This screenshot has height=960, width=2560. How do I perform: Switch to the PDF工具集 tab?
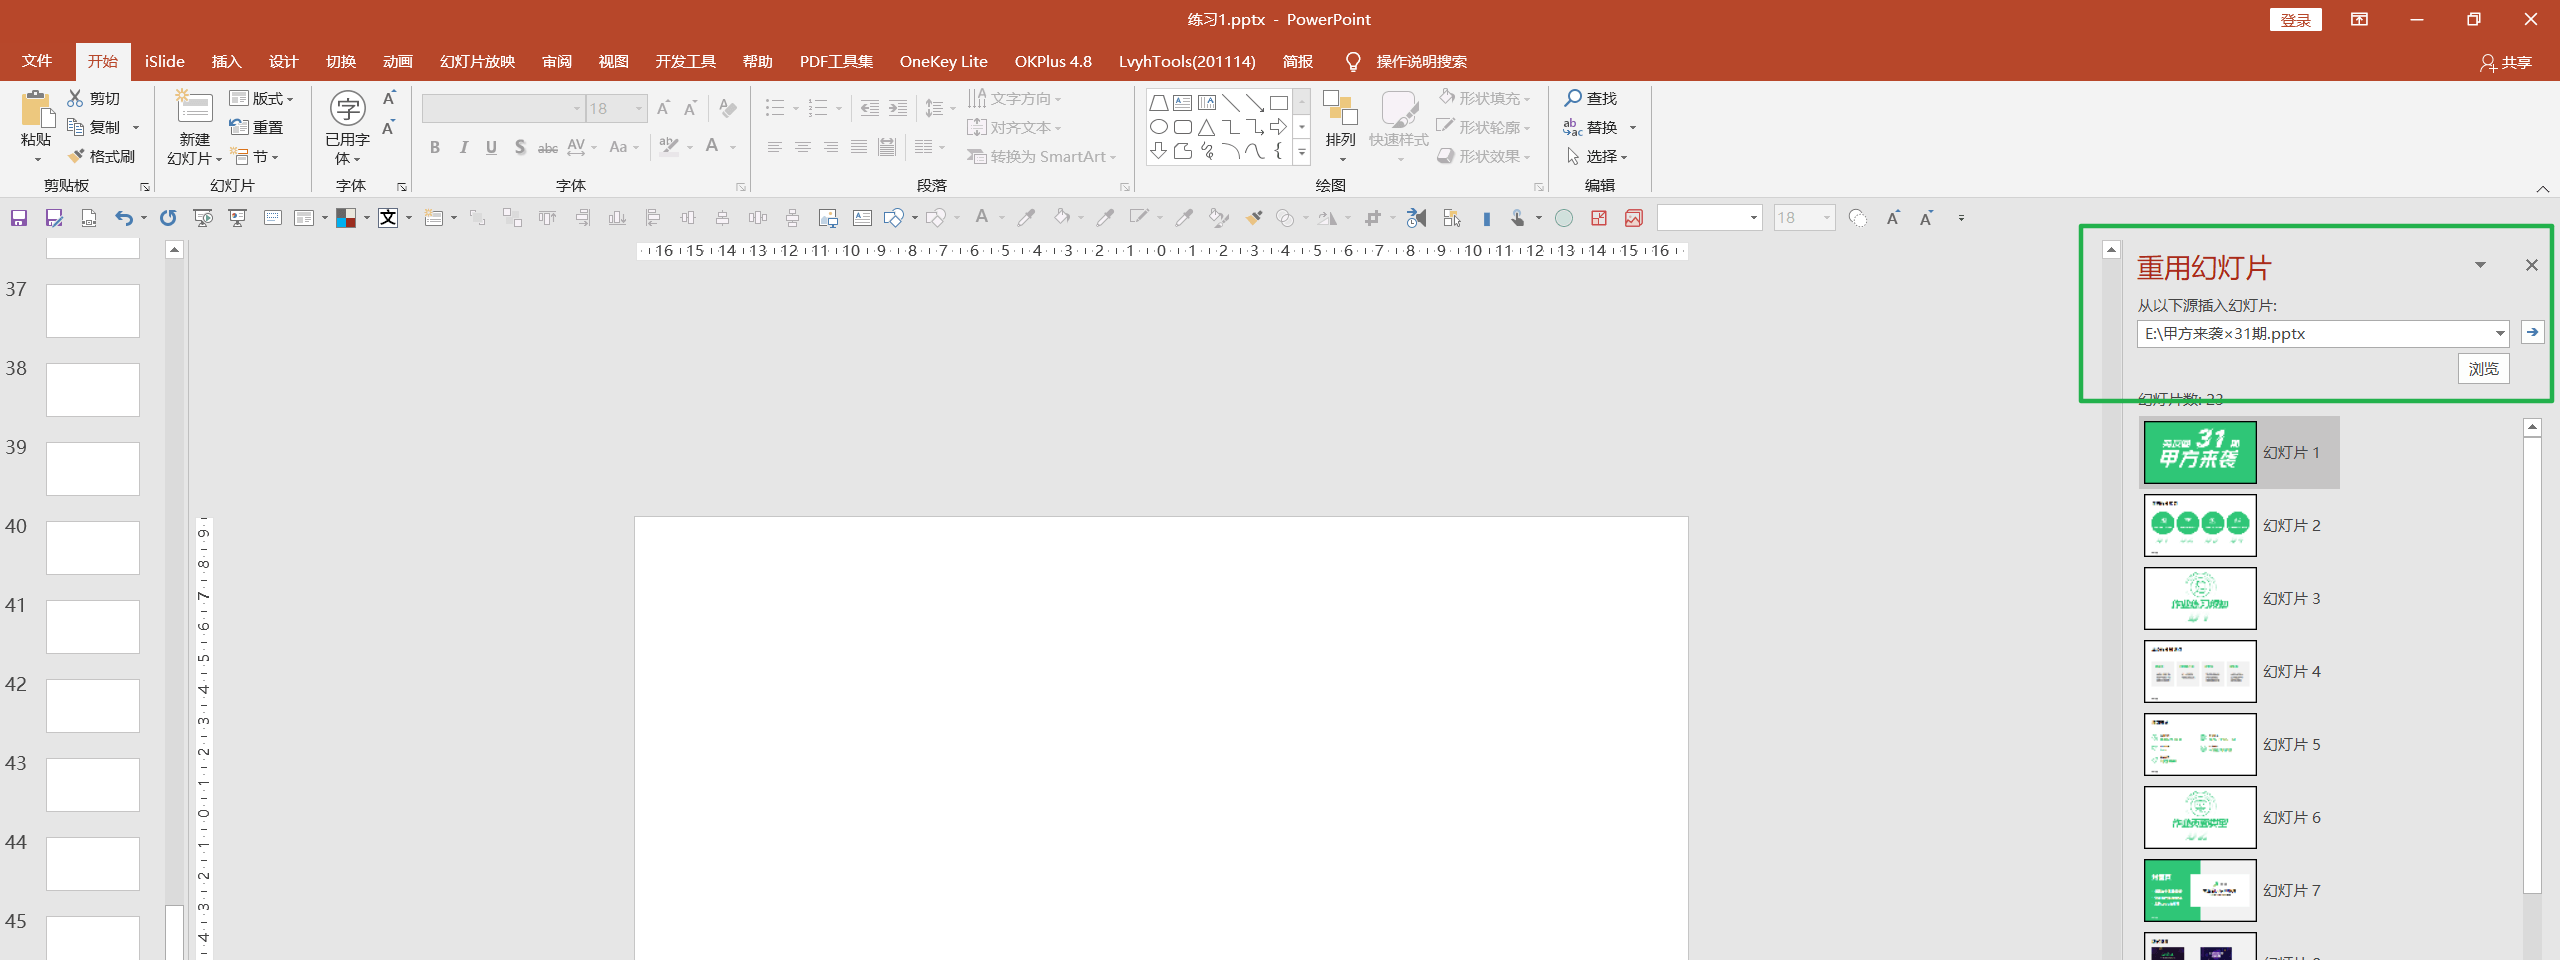(x=836, y=61)
